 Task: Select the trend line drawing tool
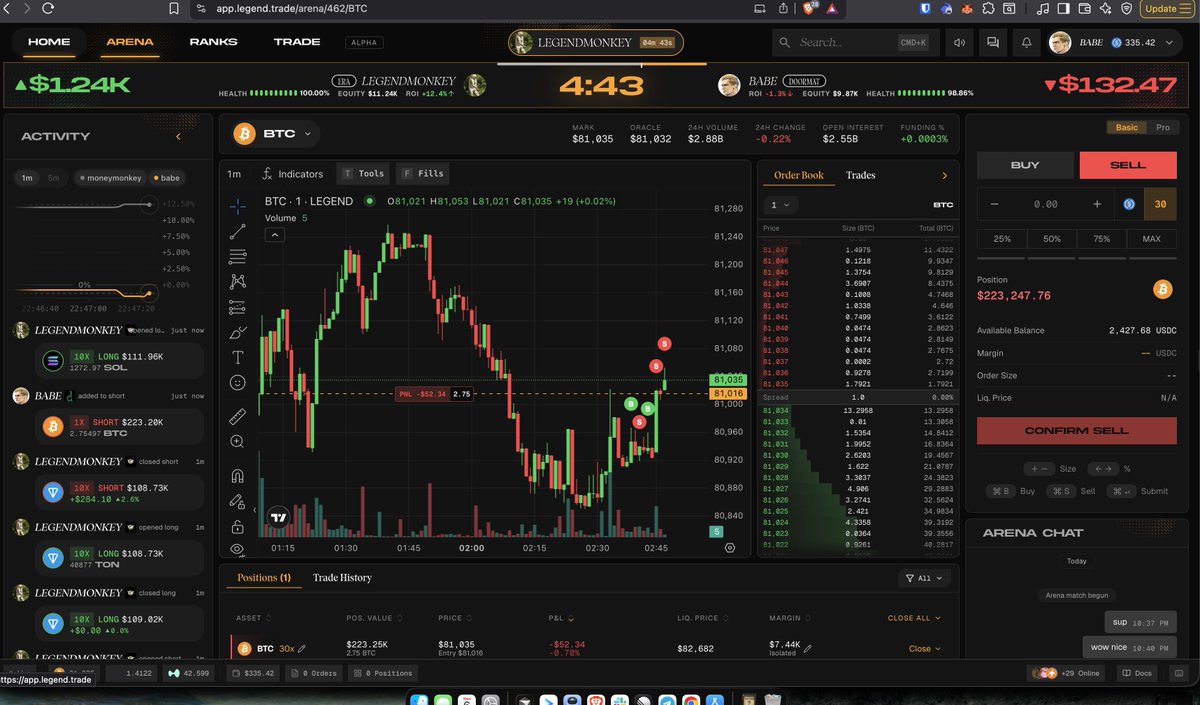pos(237,231)
